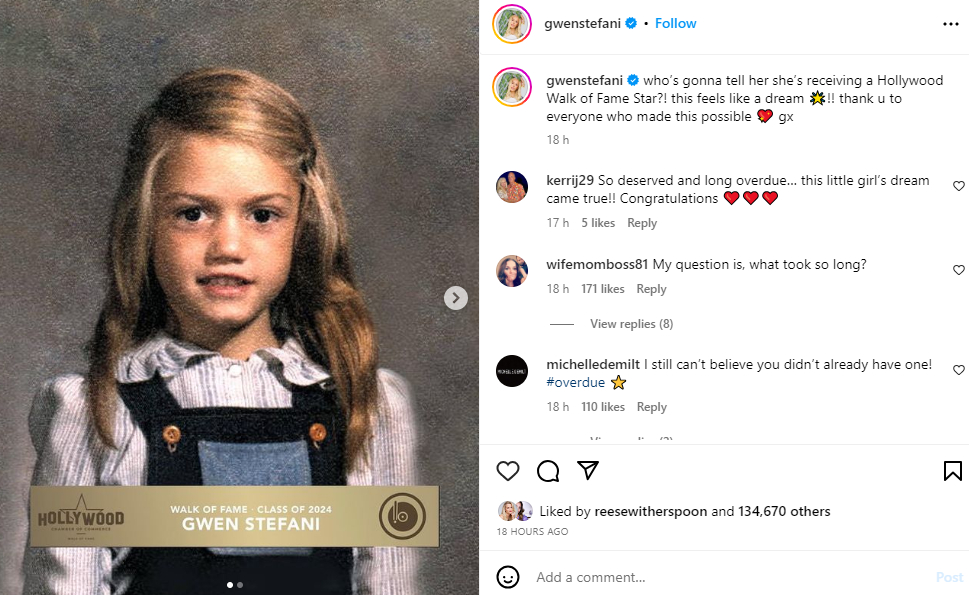This screenshot has width=969, height=595.
Task: View the 171 likes on wifemomboss81's comment
Action: click(x=603, y=289)
